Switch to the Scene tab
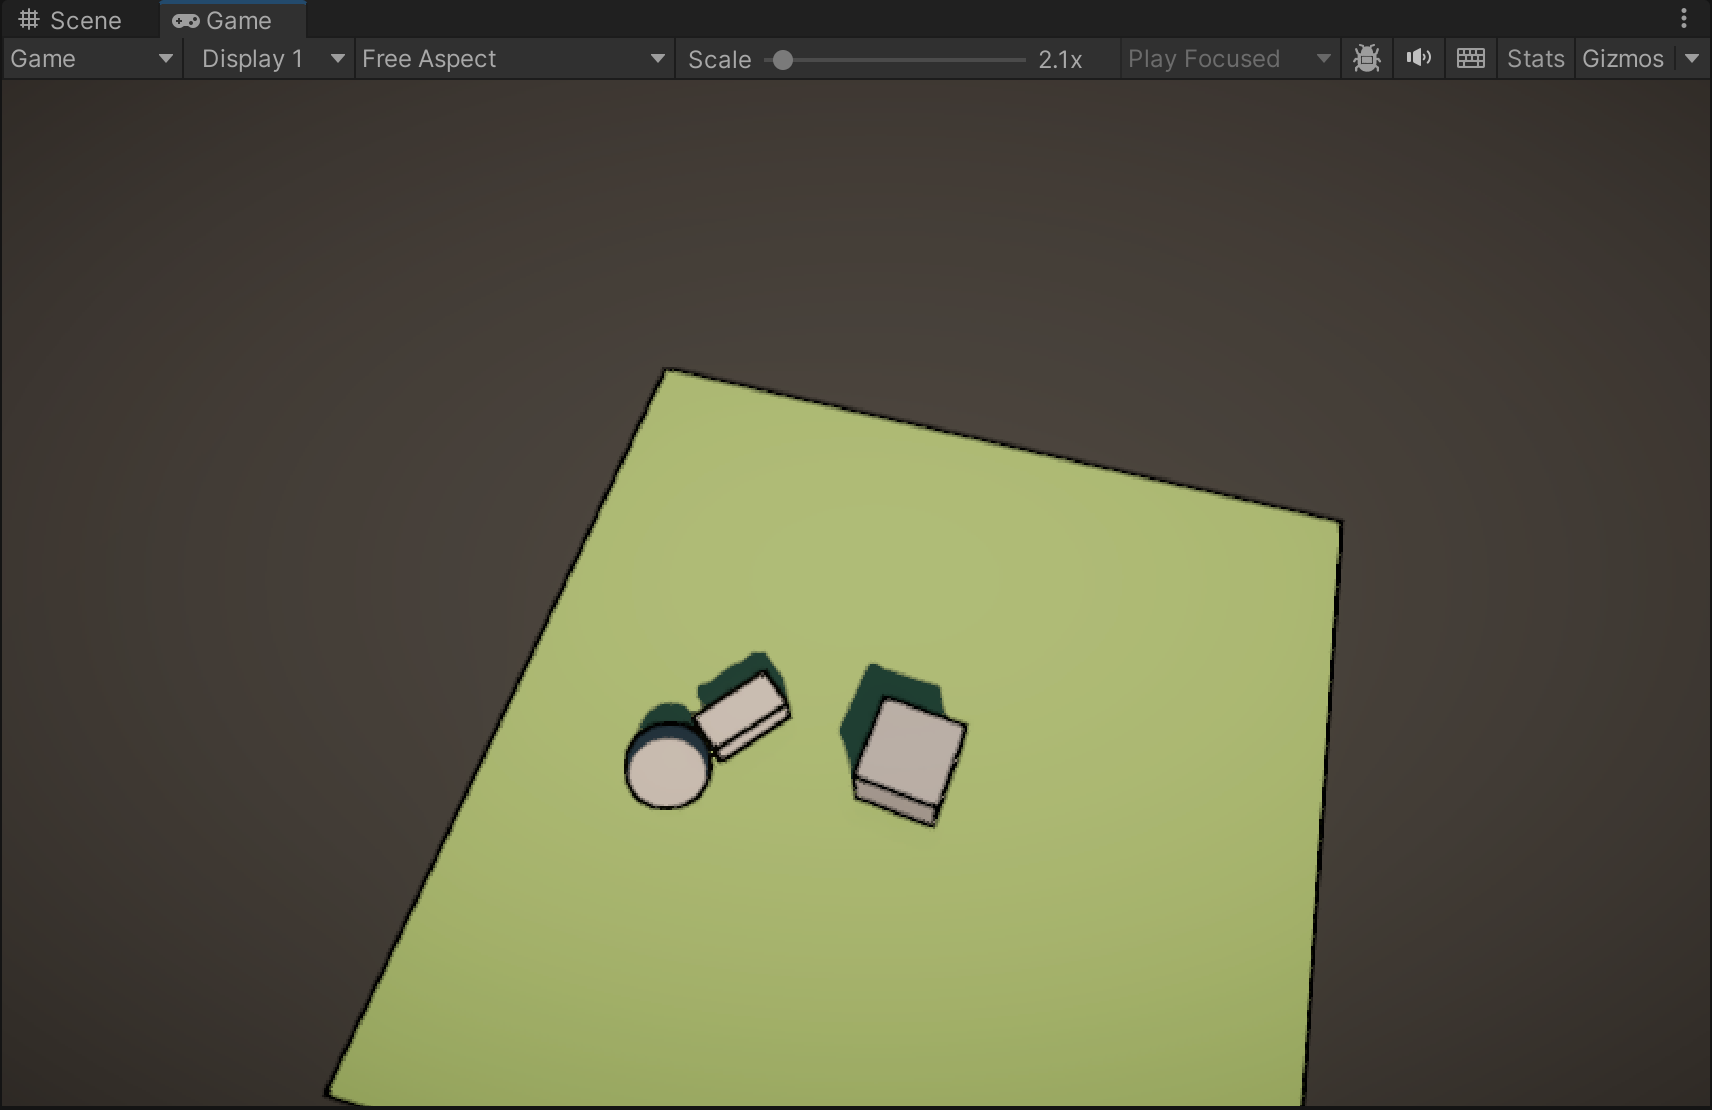This screenshot has width=1712, height=1110. 71,20
